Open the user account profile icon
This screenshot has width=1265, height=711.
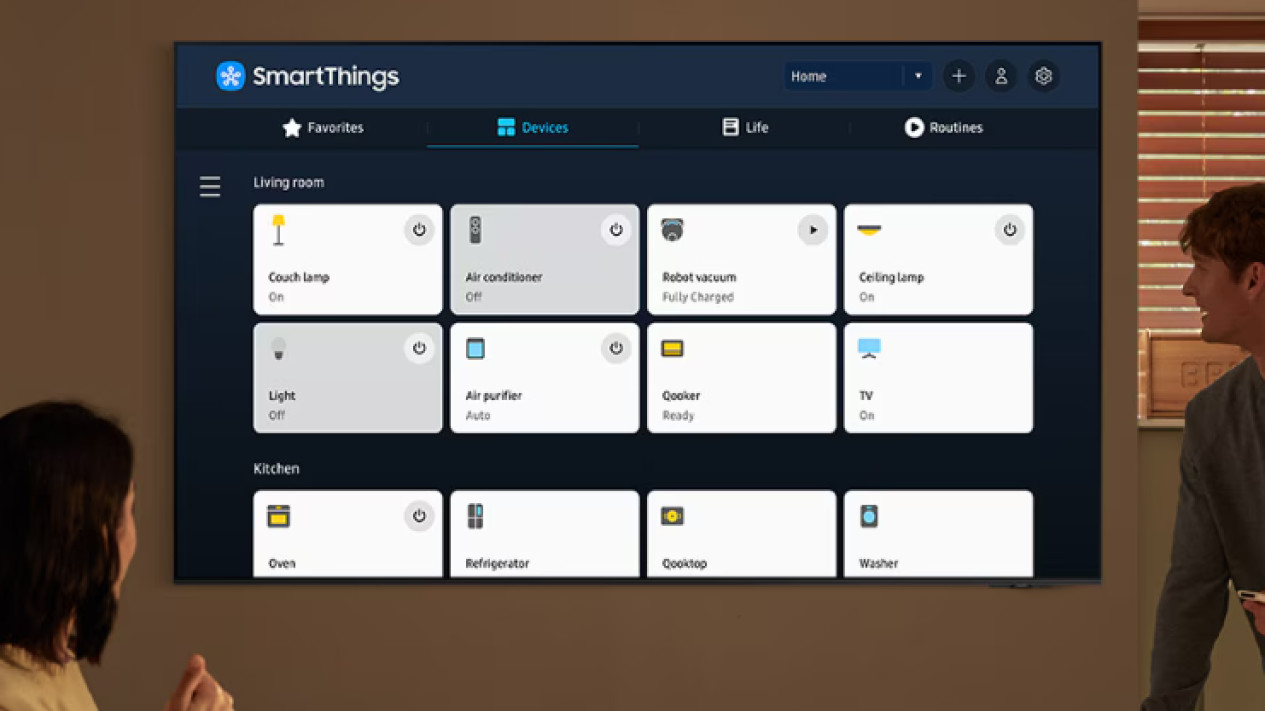1001,76
